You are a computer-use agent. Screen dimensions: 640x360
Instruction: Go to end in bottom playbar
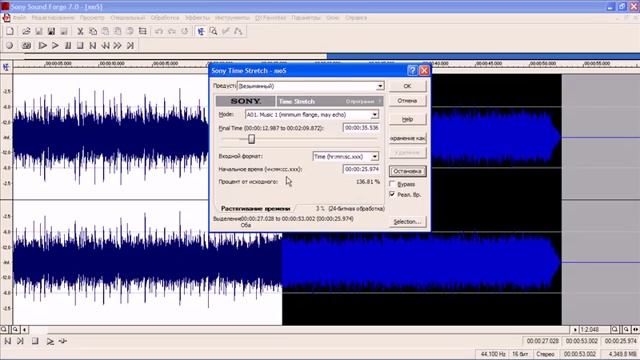coord(20,341)
